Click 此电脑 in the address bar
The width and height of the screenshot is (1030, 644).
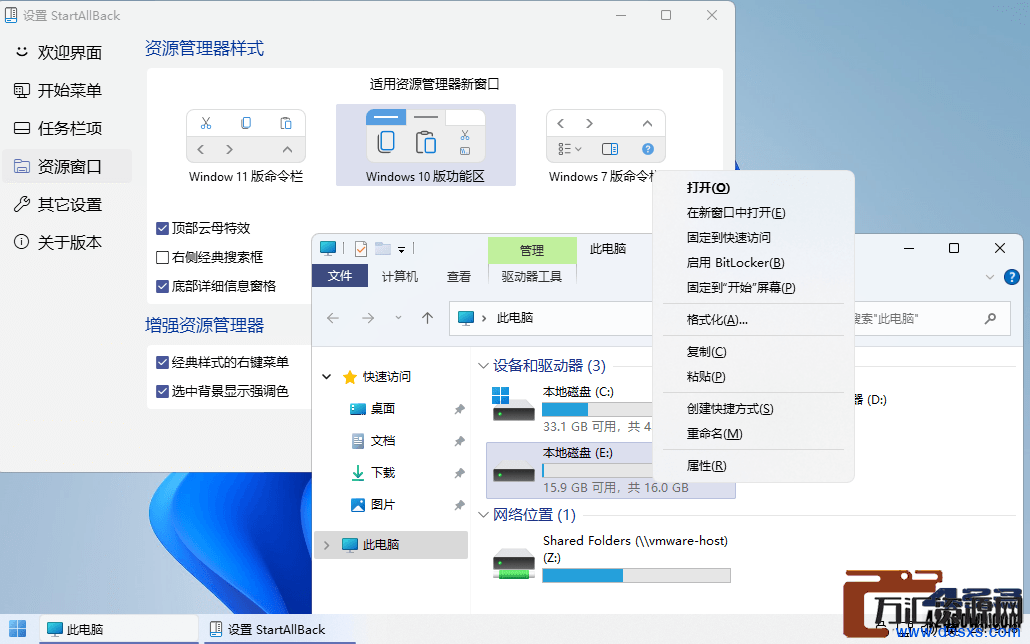pos(515,318)
